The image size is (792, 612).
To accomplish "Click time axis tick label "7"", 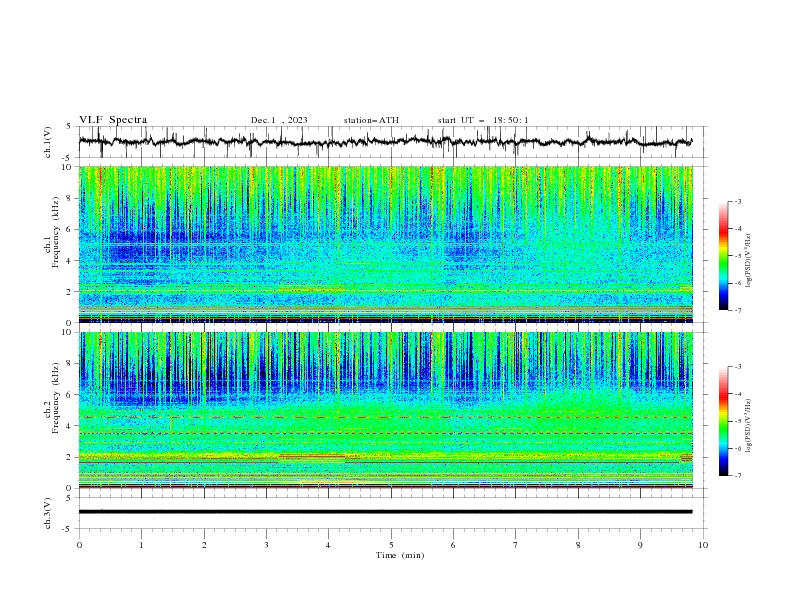I will pos(516,545).
